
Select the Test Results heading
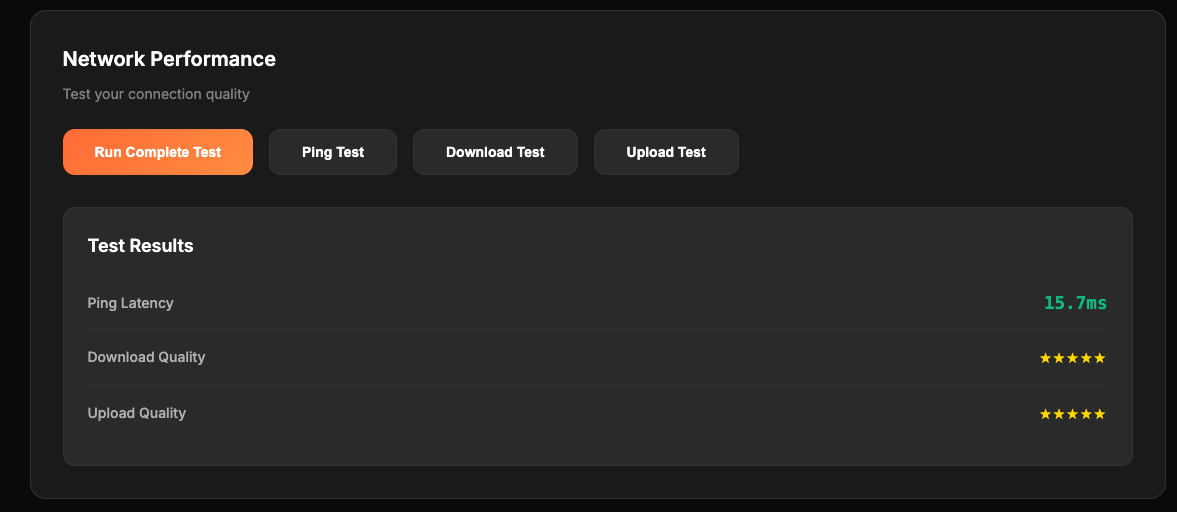[x=140, y=246]
